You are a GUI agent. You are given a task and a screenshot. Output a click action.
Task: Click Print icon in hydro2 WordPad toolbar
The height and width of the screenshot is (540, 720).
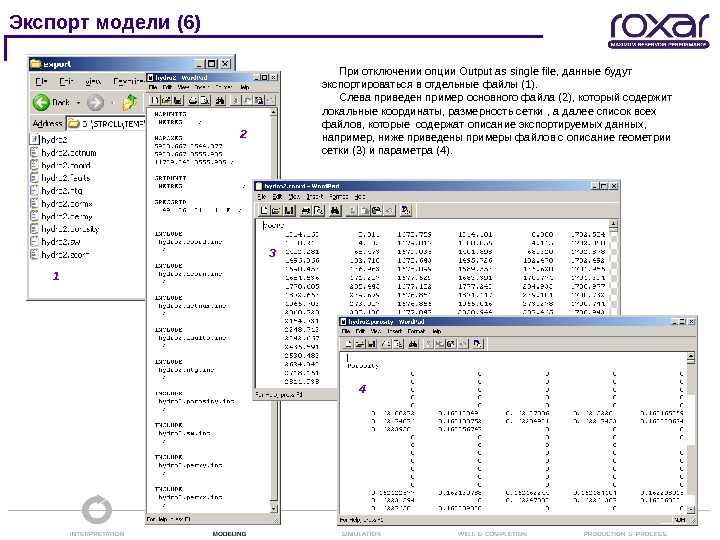tap(193, 100)
